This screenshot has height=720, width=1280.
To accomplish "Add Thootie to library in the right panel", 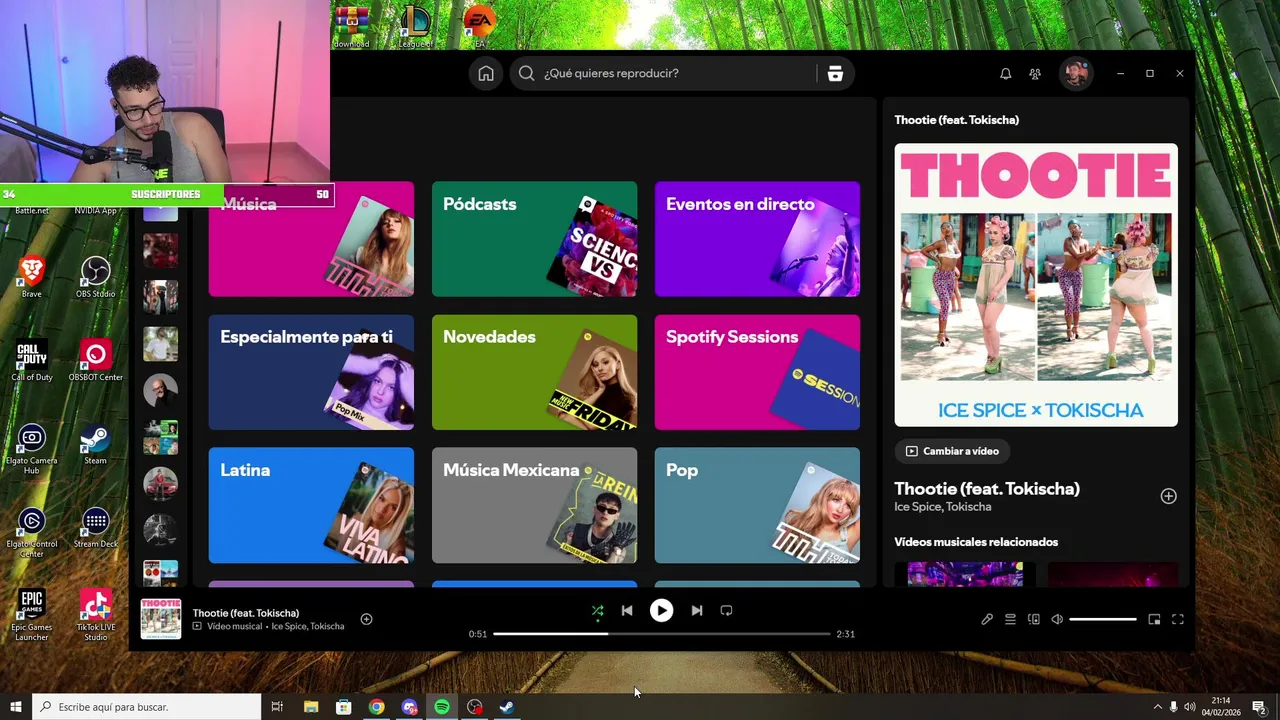I will pyautogui.click(x=1168, y=496).
